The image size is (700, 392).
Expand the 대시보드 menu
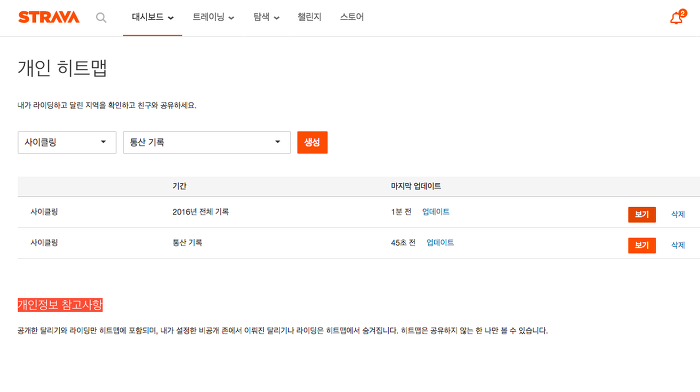(x=153, y=17)
